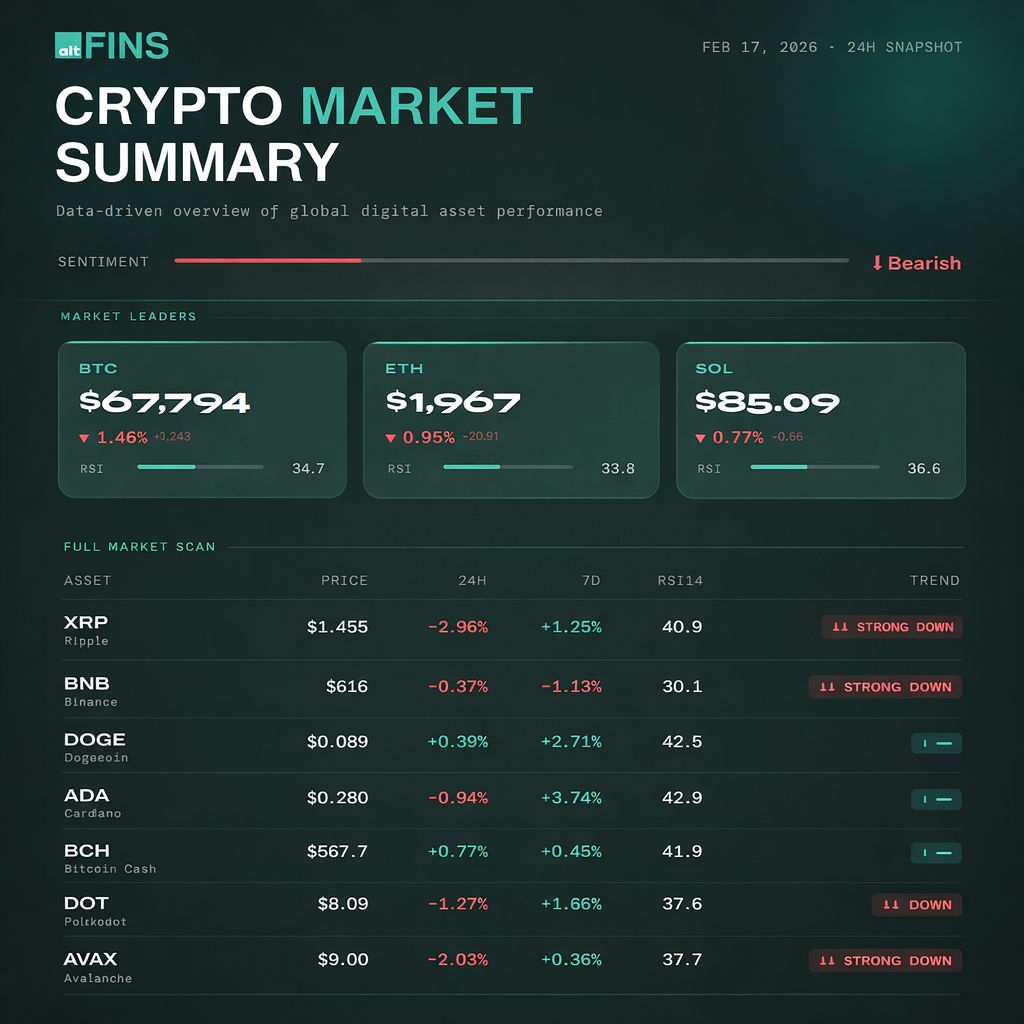Screen dimensions: 1024x1024
Task: Click the SOL RSI bar
Action: (814, 467)
